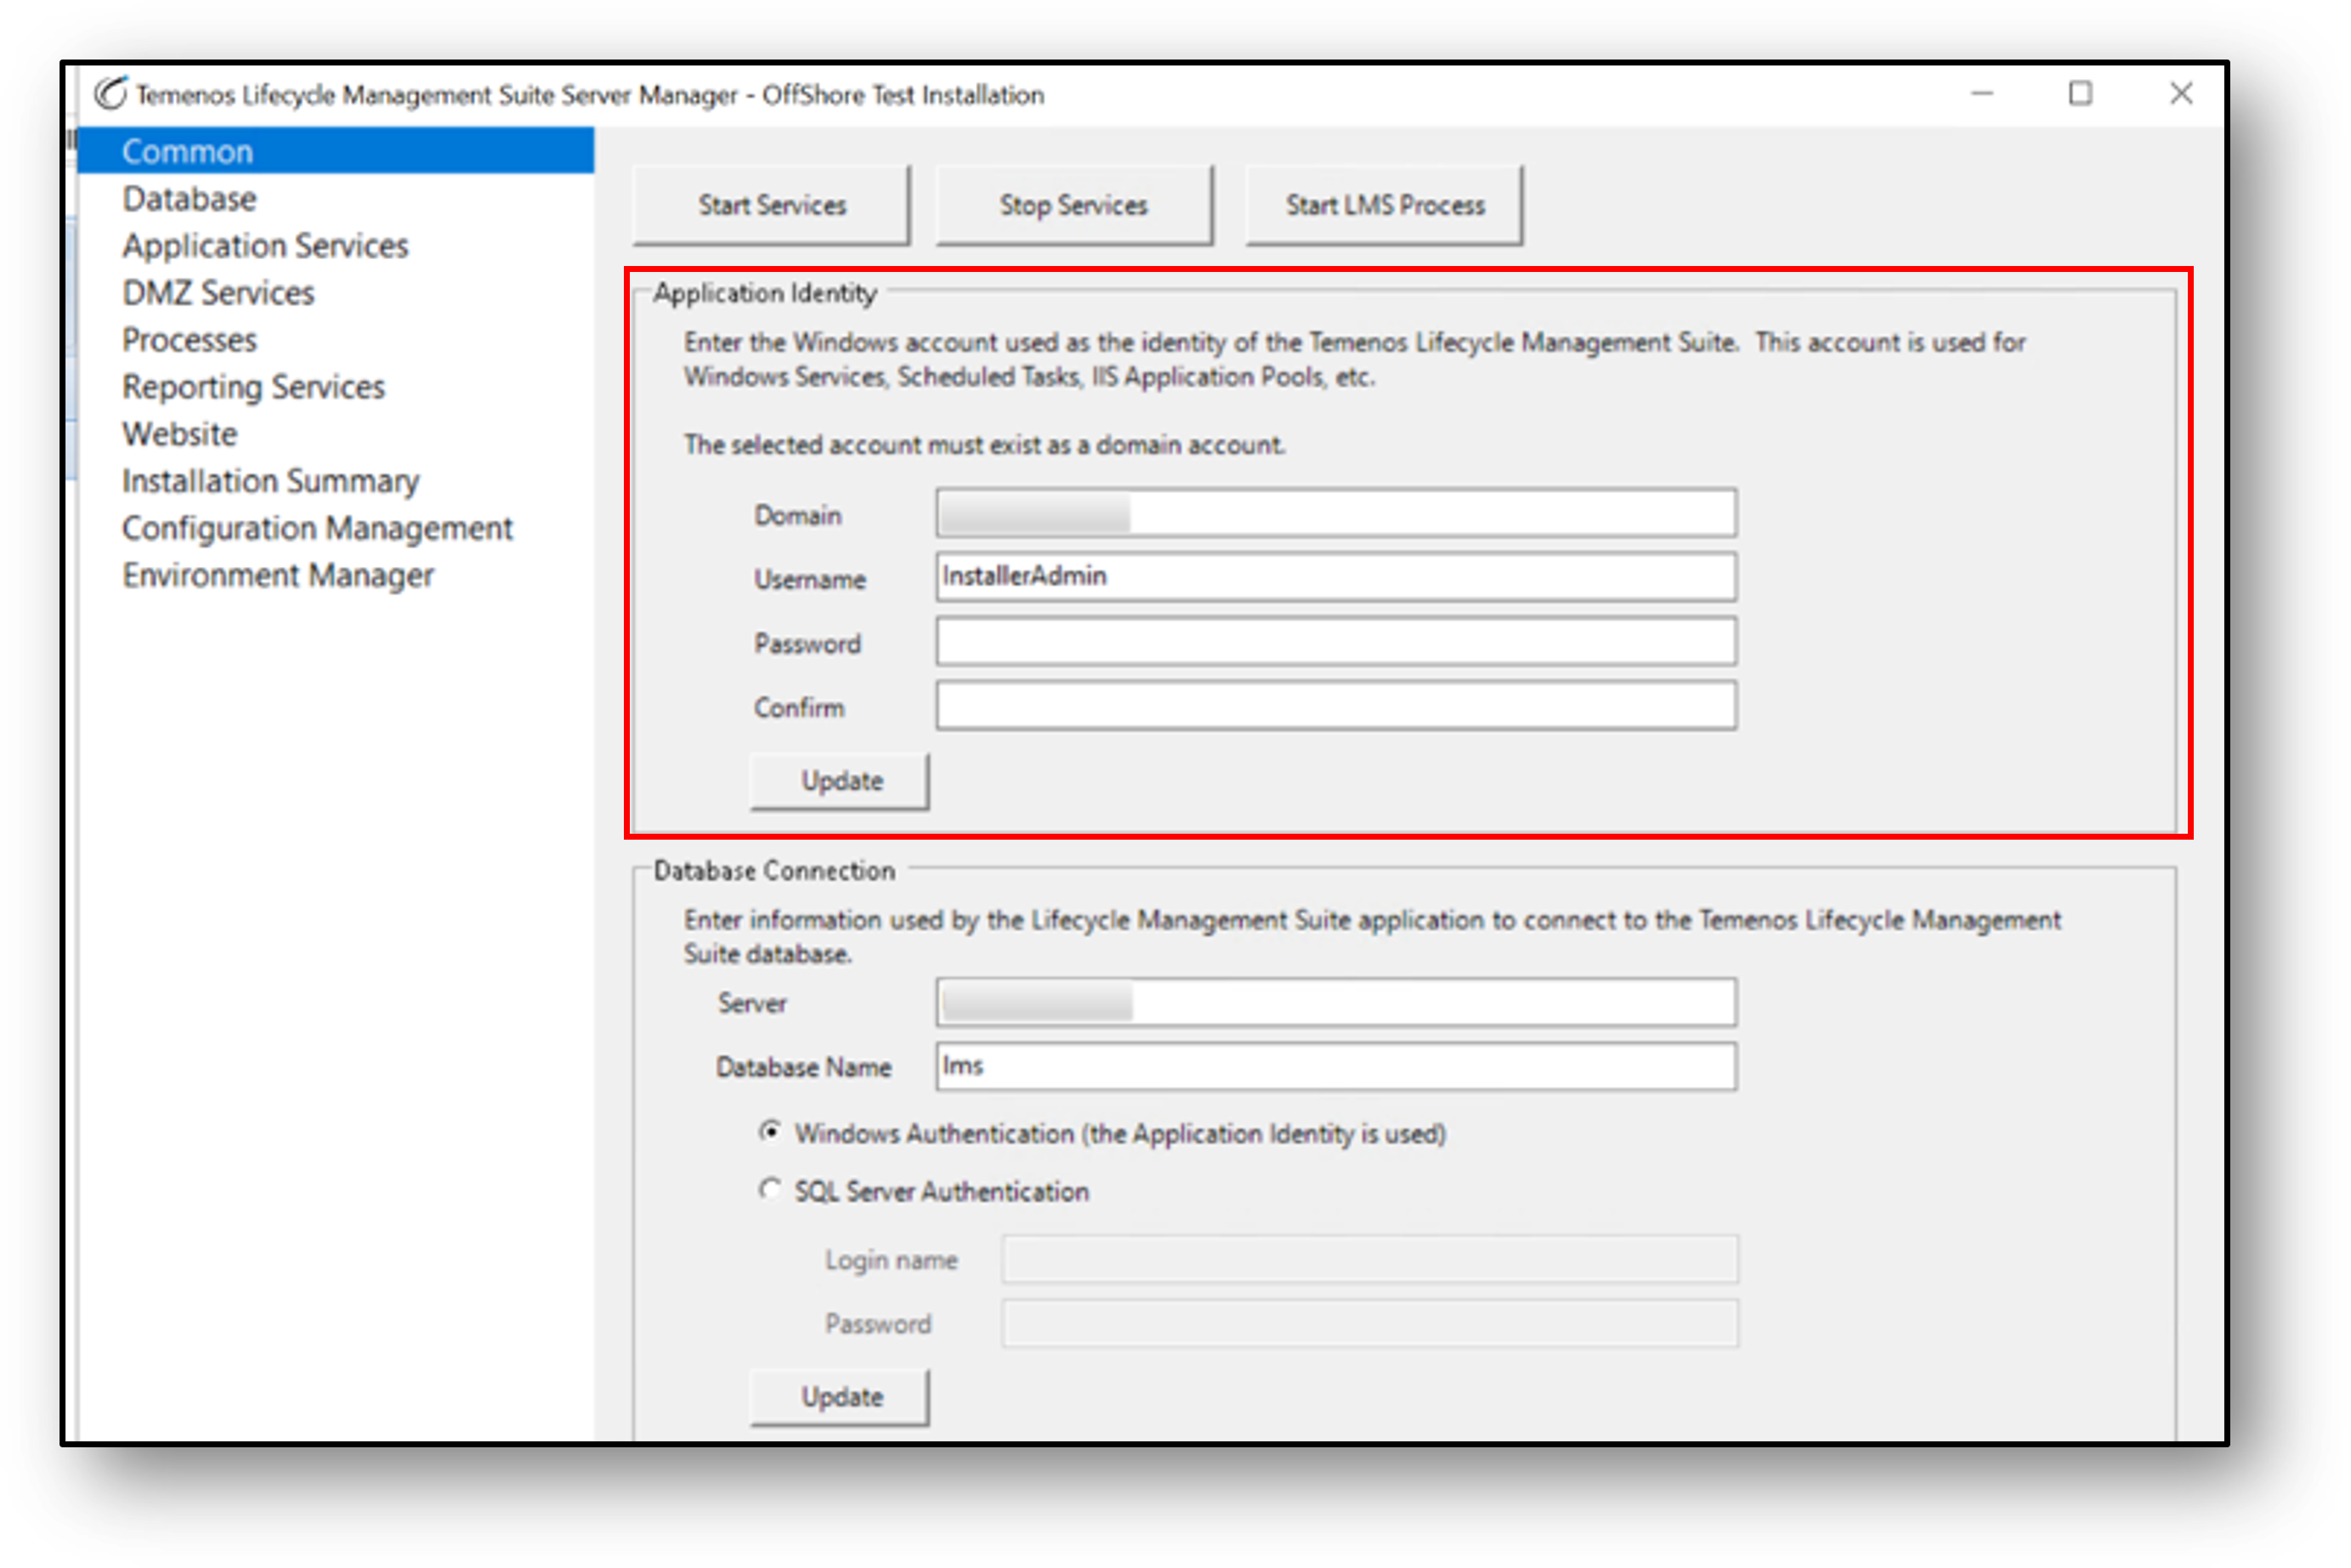
Task: Go to DMZ Services
Action: [x=218, y=293]
